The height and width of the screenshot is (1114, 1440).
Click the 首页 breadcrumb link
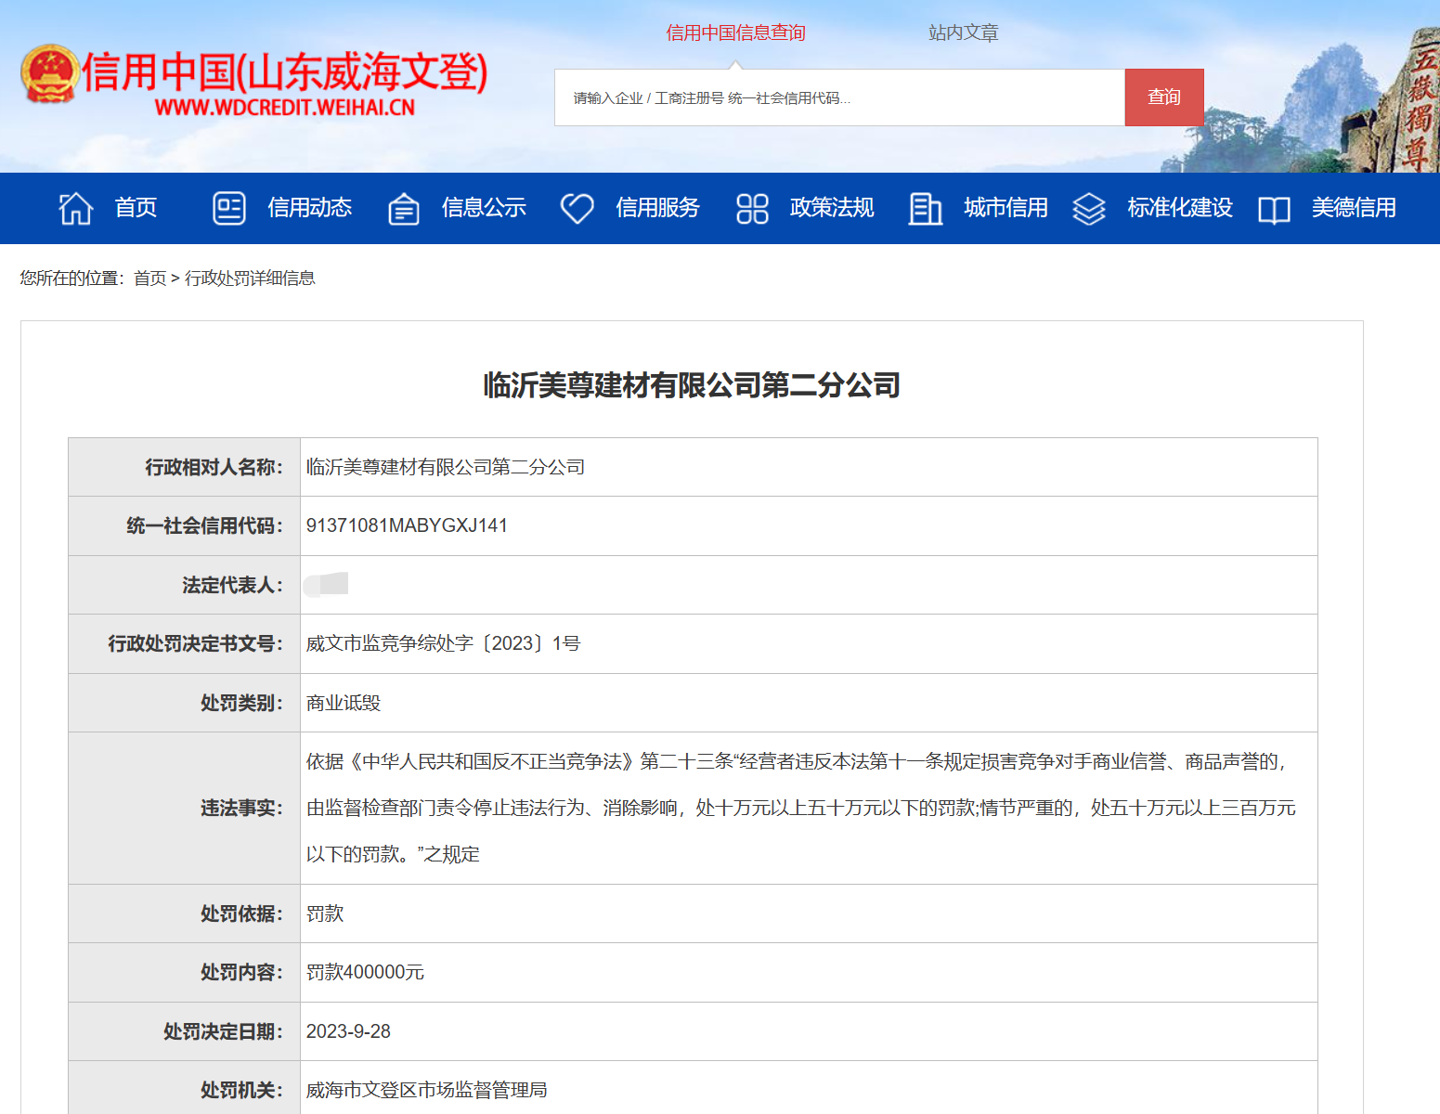click(150, 278)
